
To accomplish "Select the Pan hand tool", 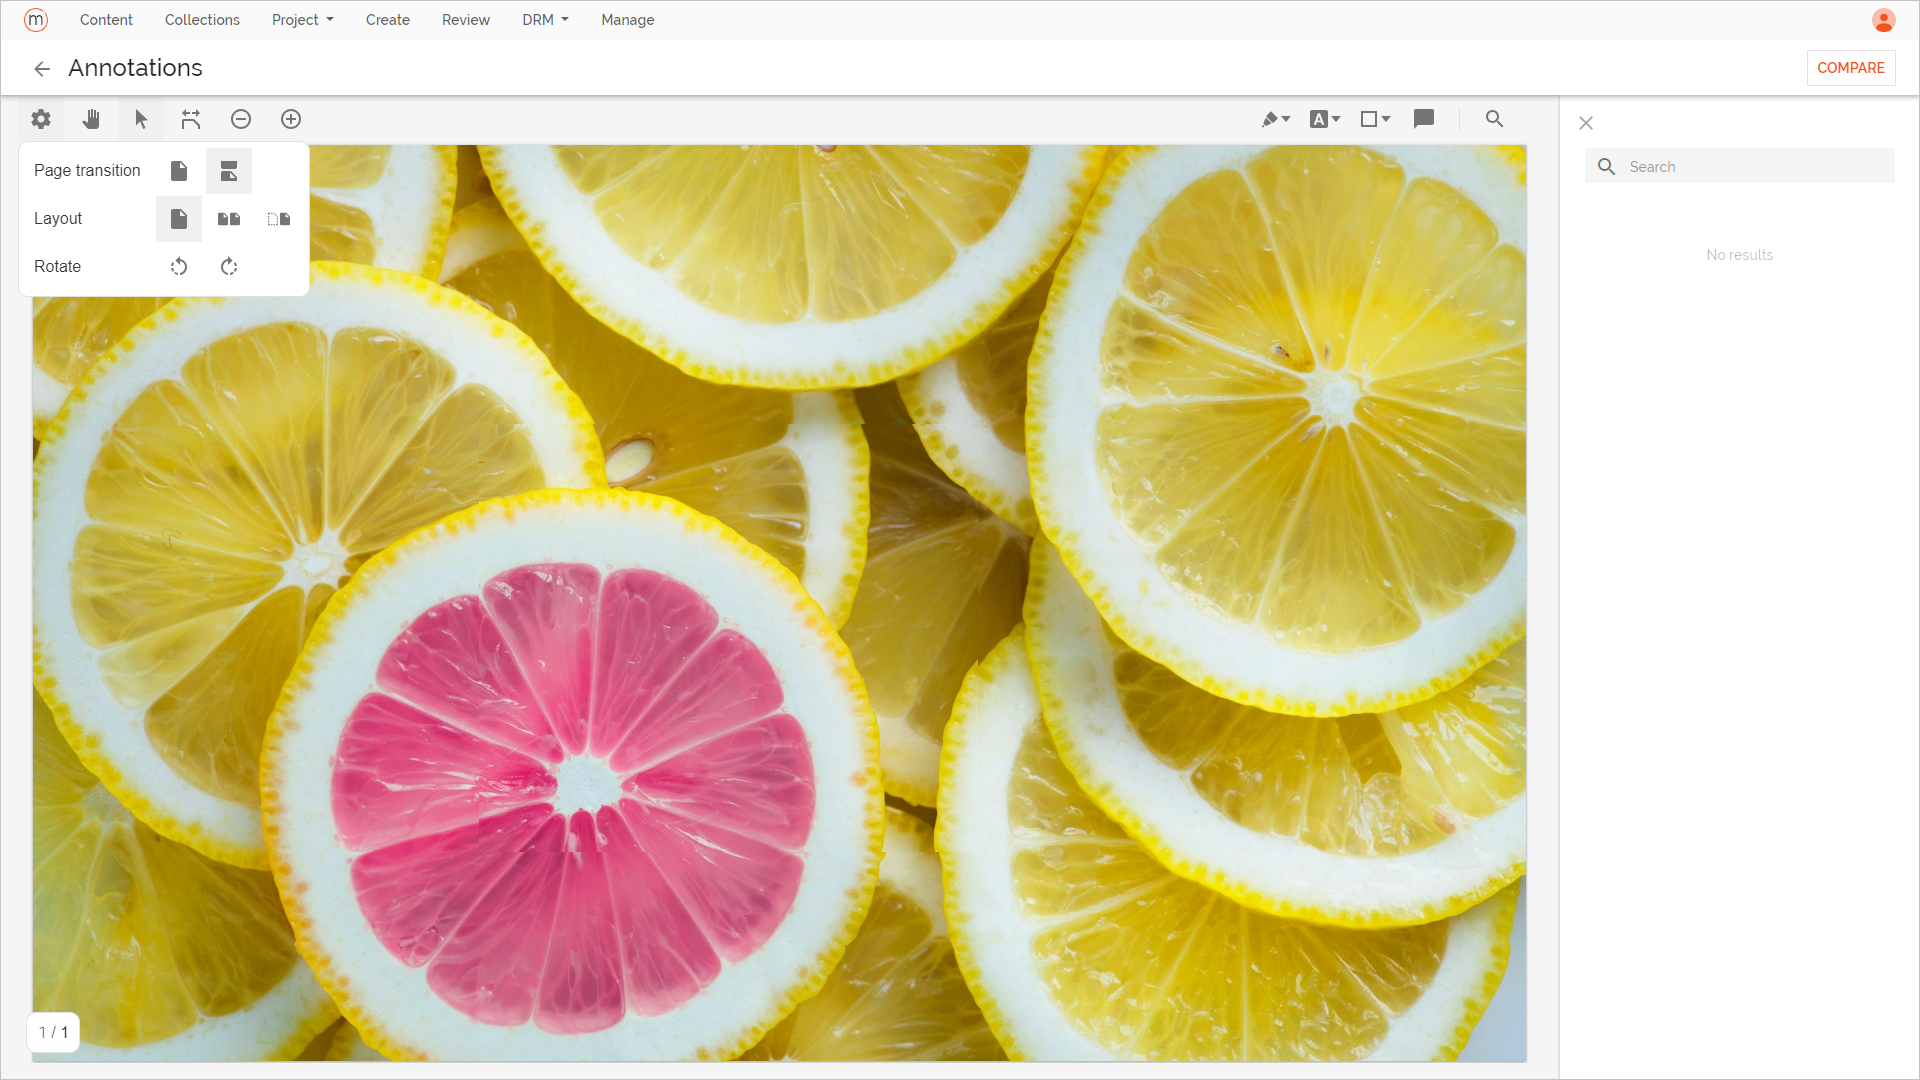I will (x=91, y=119).
